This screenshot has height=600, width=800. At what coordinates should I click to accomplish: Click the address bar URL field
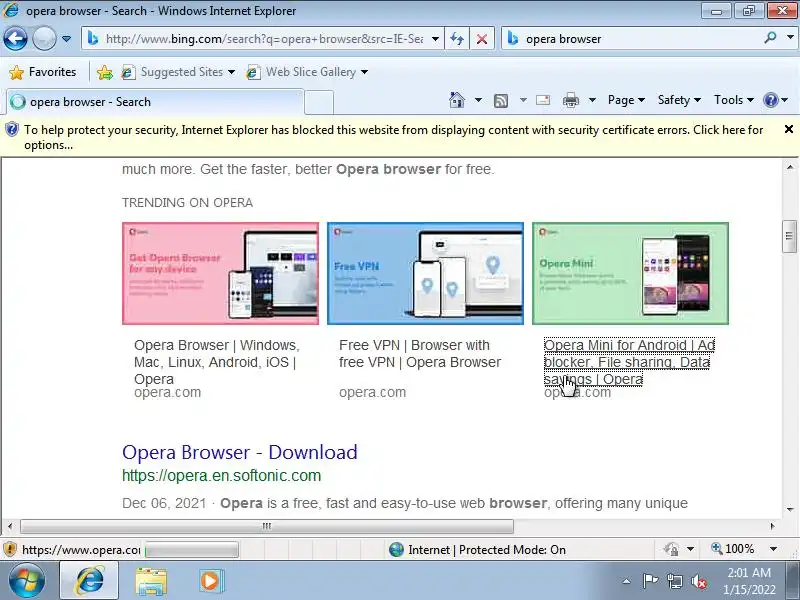[x=264, y=39]
